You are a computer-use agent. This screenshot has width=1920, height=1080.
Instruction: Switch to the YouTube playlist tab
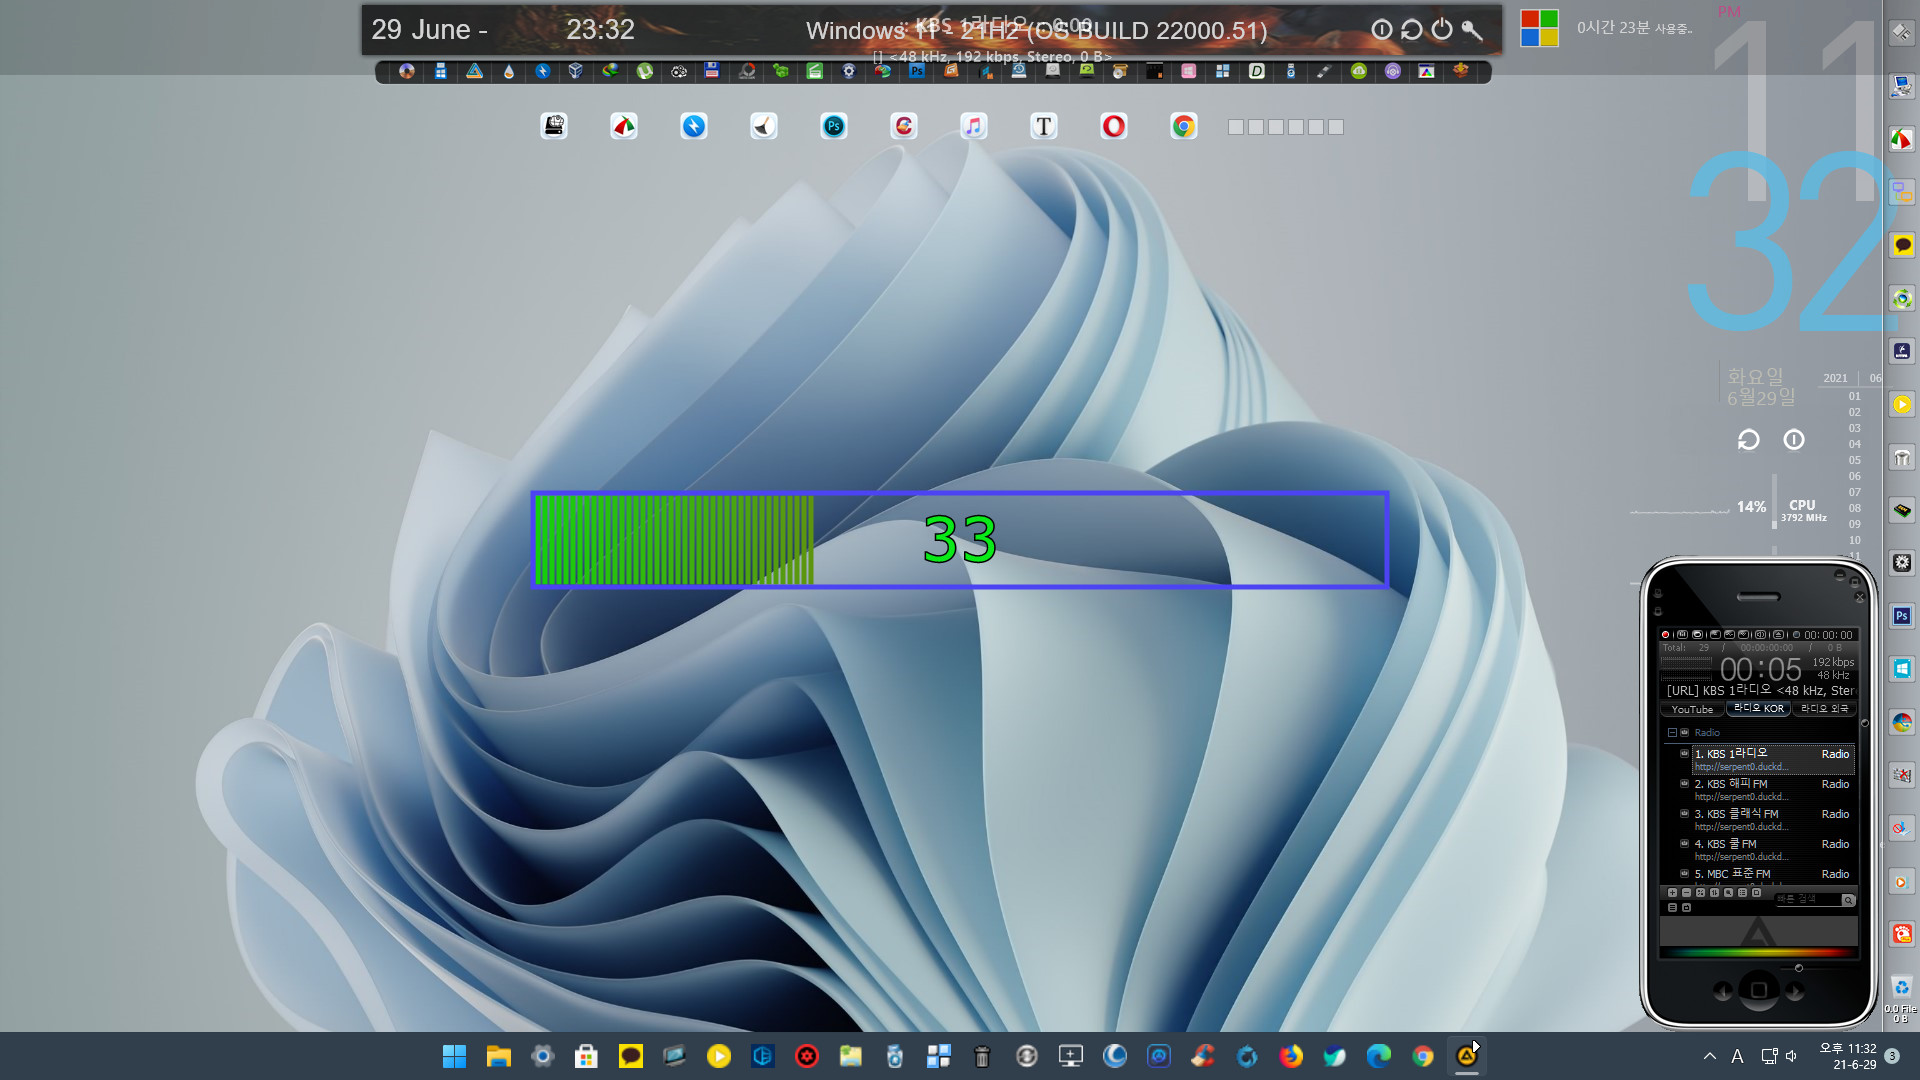[x=1692, y=709]
